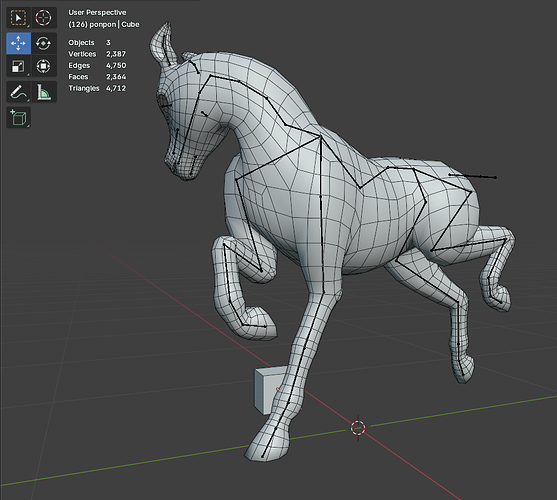Choose the 3D Cursor tool
This screenshot has height=500, width=557.
pyautogui.click(x=44, y=18)
